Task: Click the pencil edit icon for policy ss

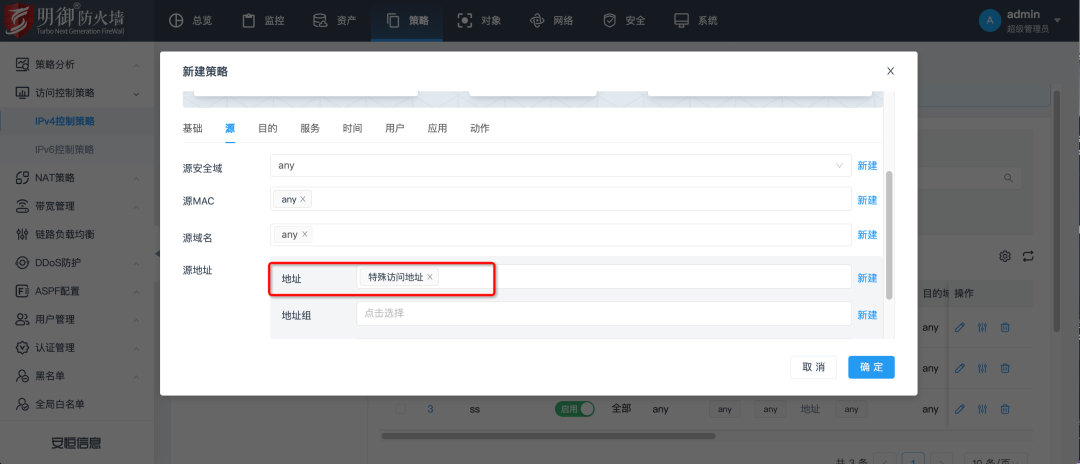Action: [x=960, y=409]
